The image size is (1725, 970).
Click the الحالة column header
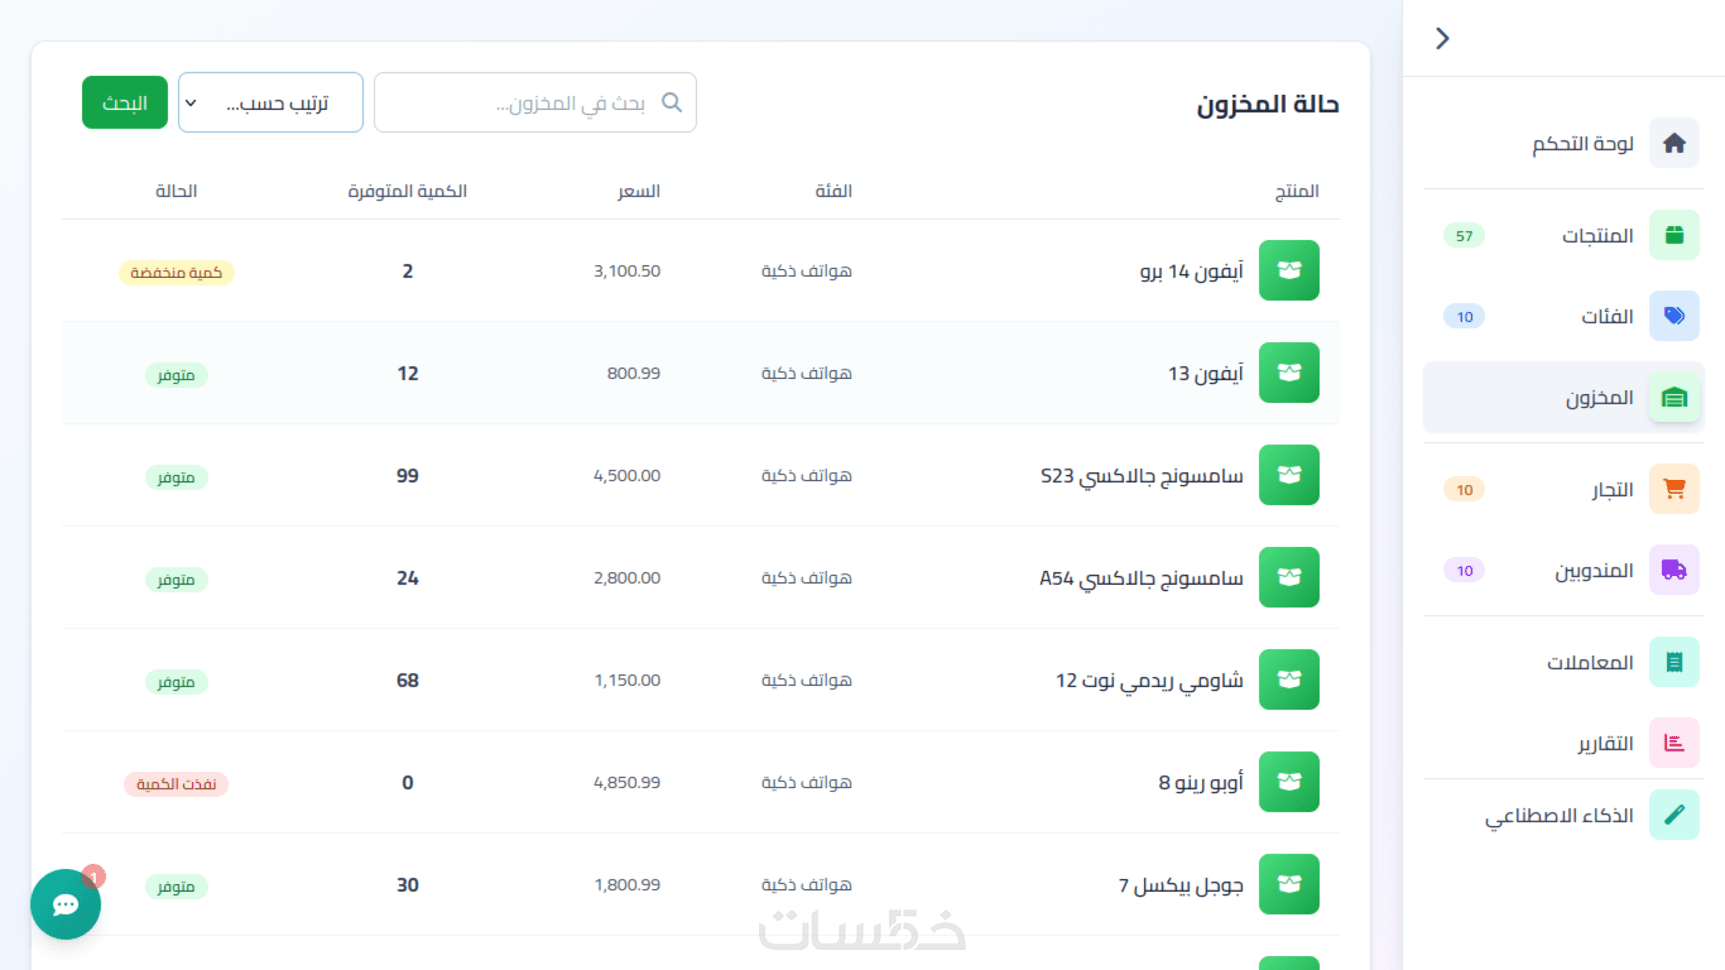pyautogui.click(x=176, y=191)
